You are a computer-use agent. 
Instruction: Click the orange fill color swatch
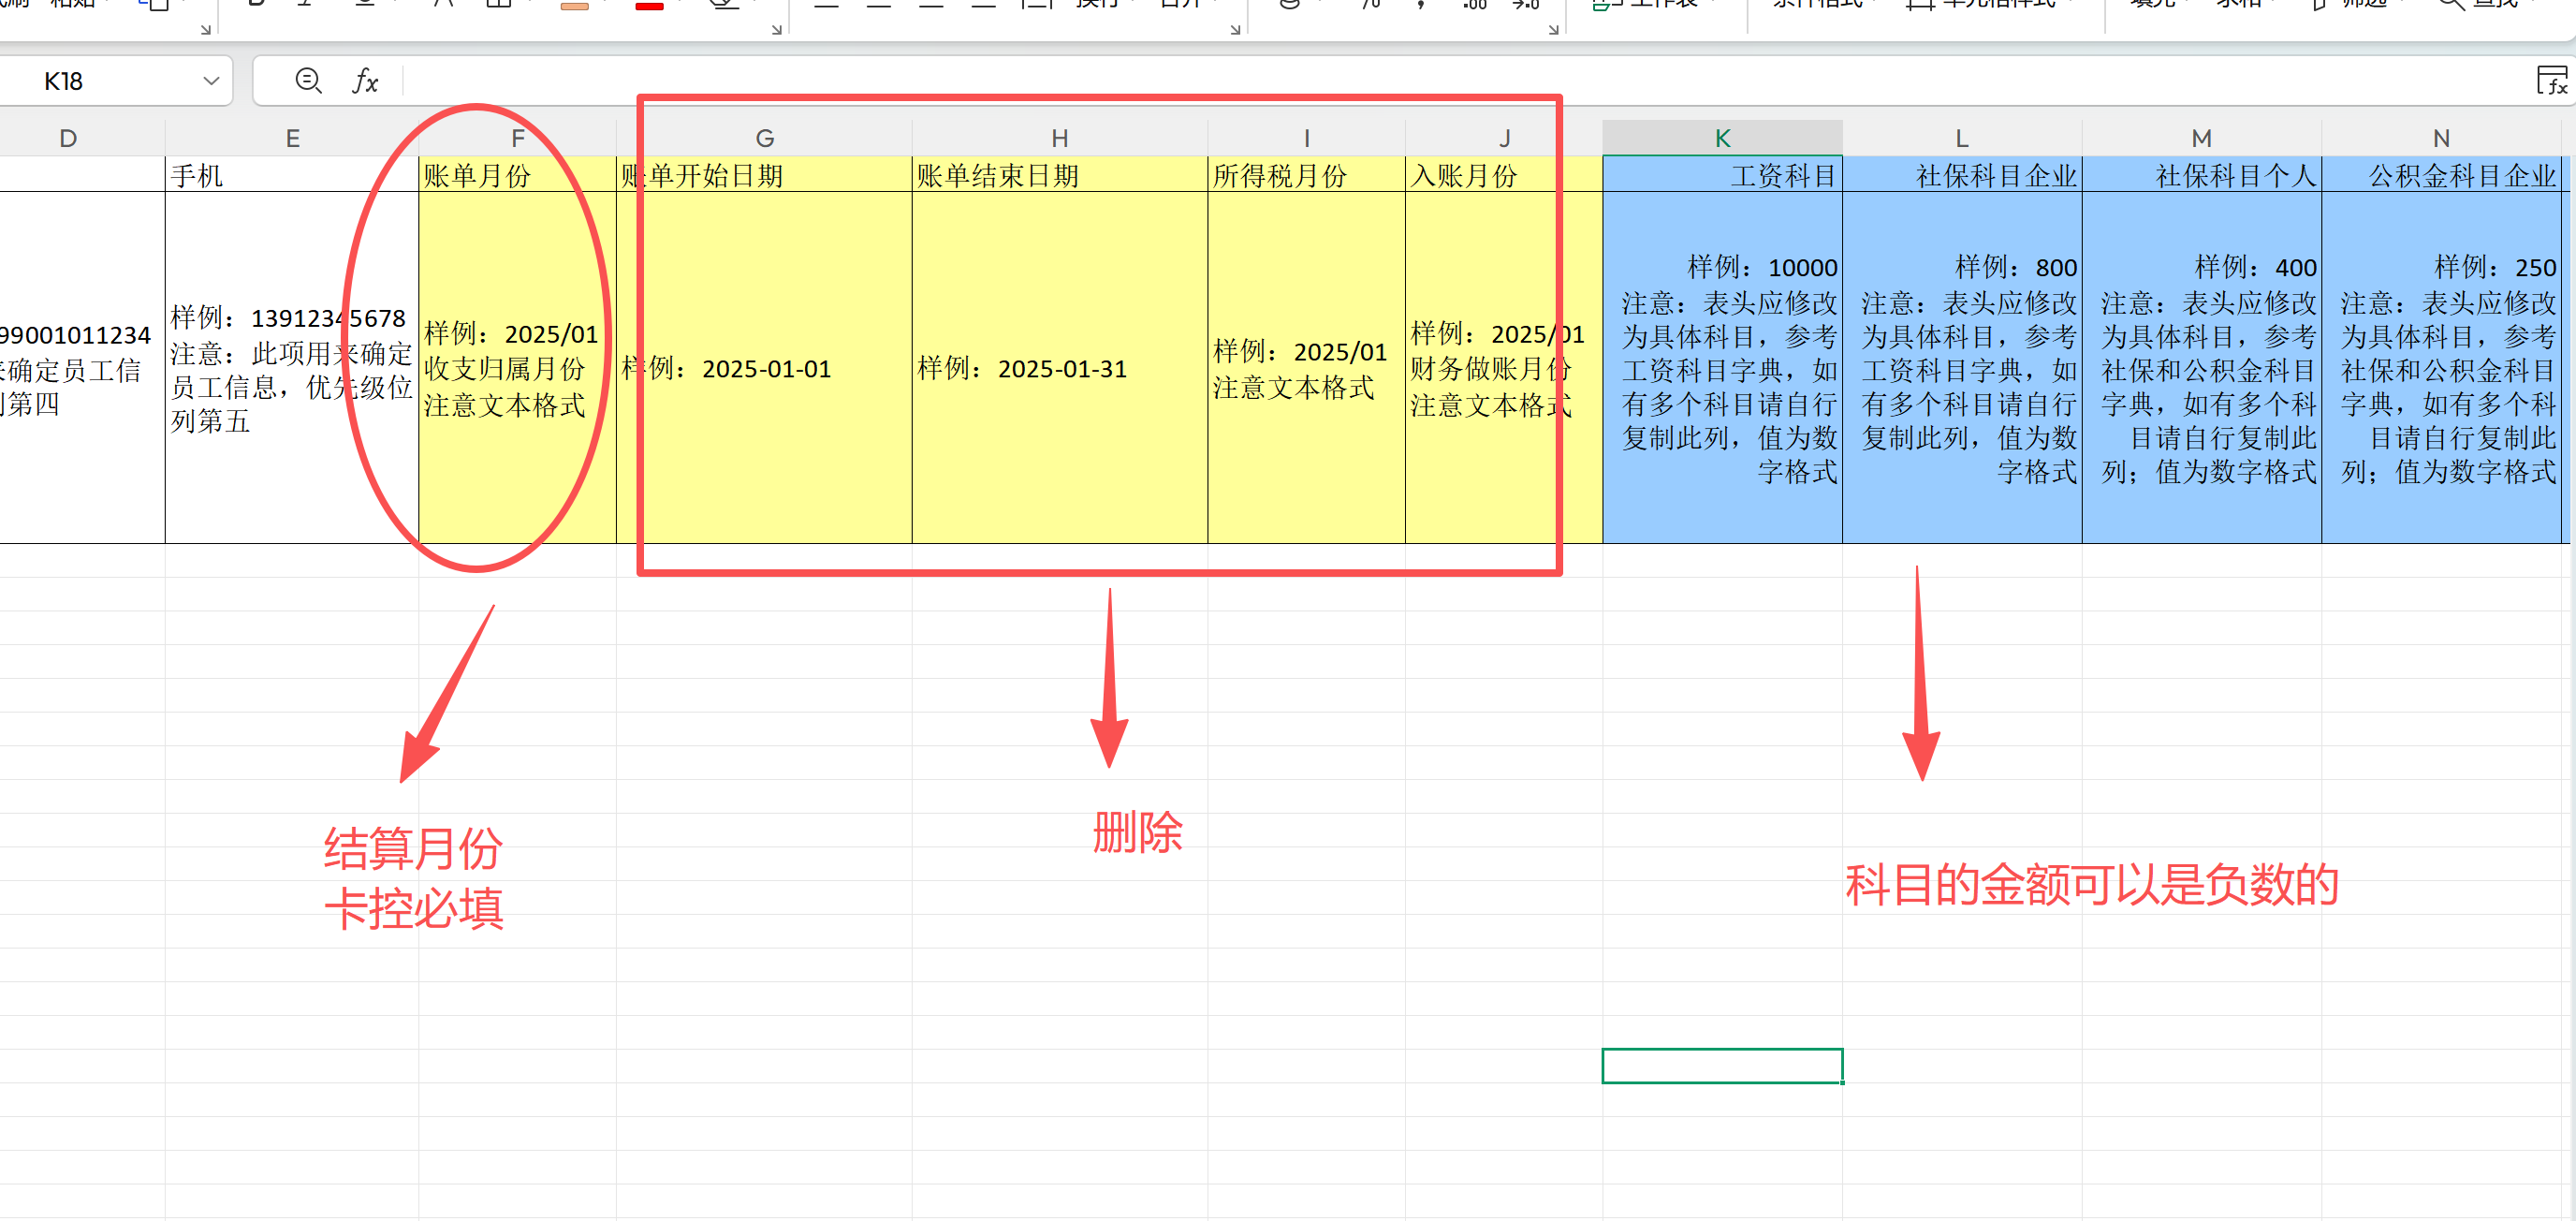point(574,6)
